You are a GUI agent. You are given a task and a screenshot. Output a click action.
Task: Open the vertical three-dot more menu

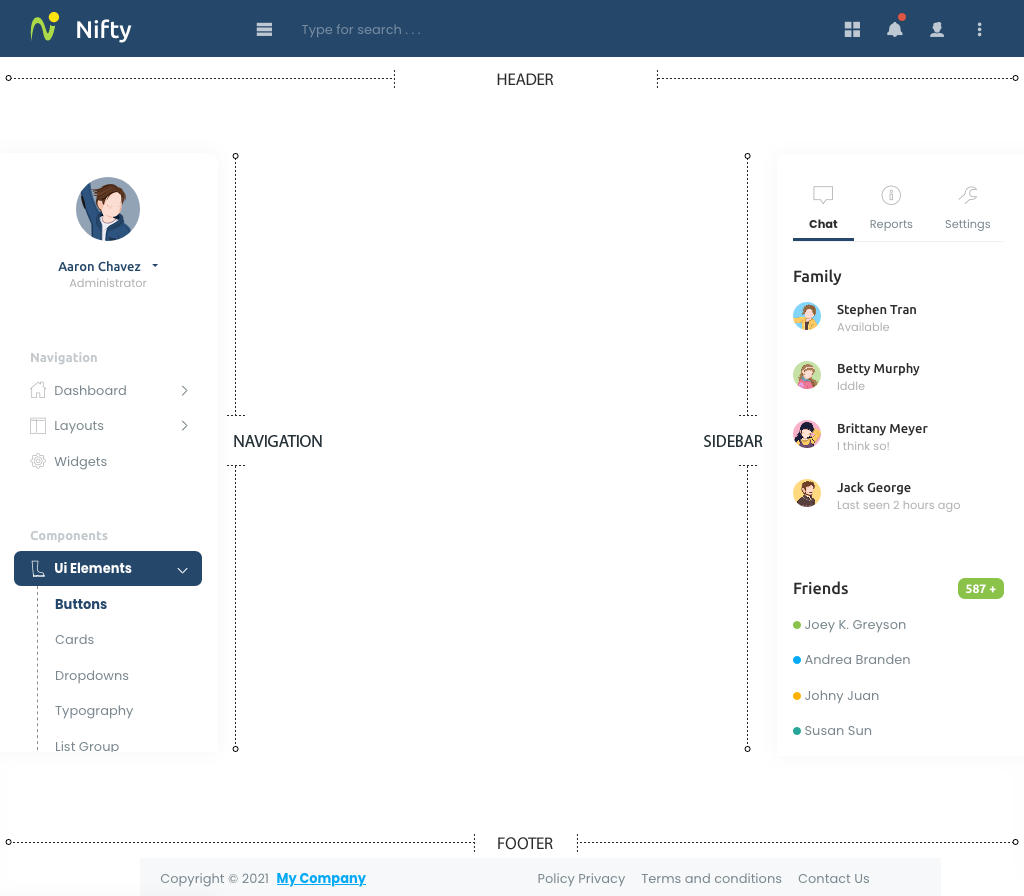[x=979, y=29]
